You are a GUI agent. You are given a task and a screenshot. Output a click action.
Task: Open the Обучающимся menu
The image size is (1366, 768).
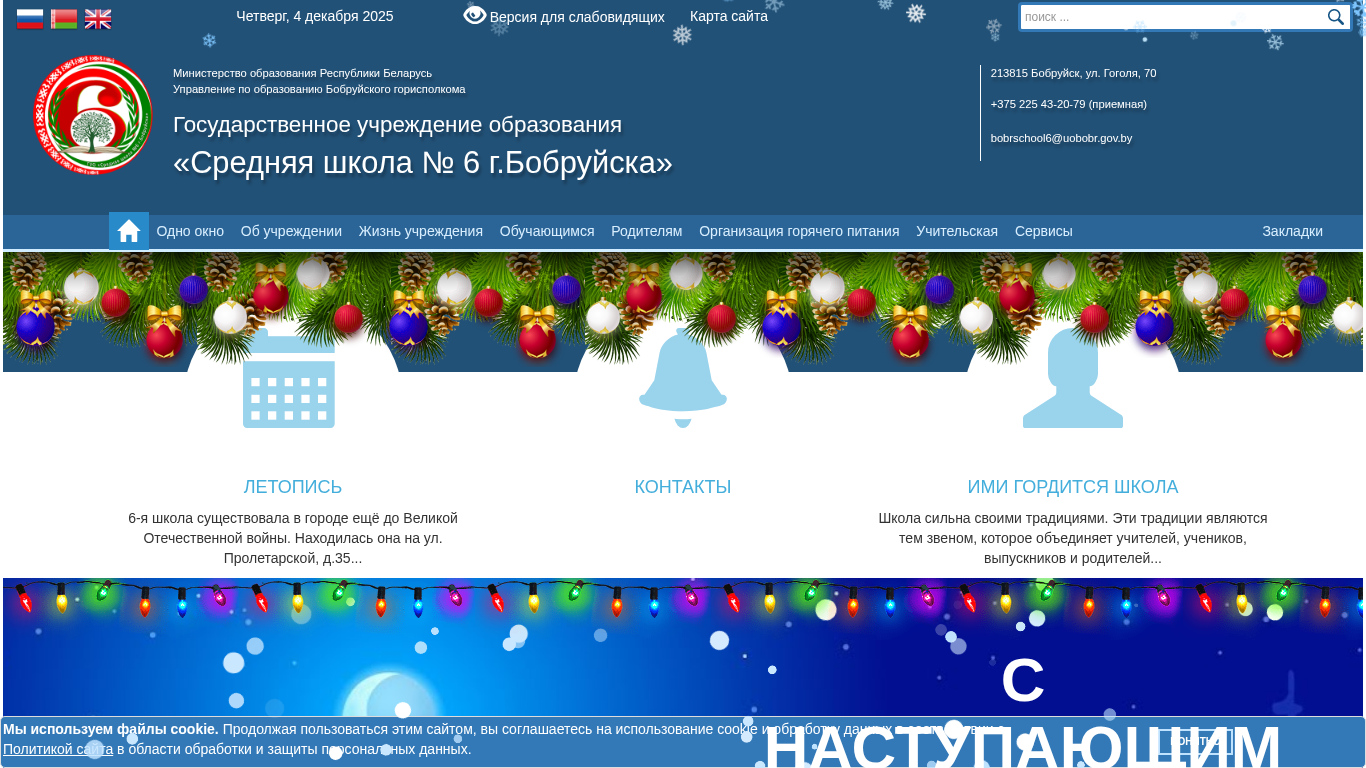pos(547,231)
